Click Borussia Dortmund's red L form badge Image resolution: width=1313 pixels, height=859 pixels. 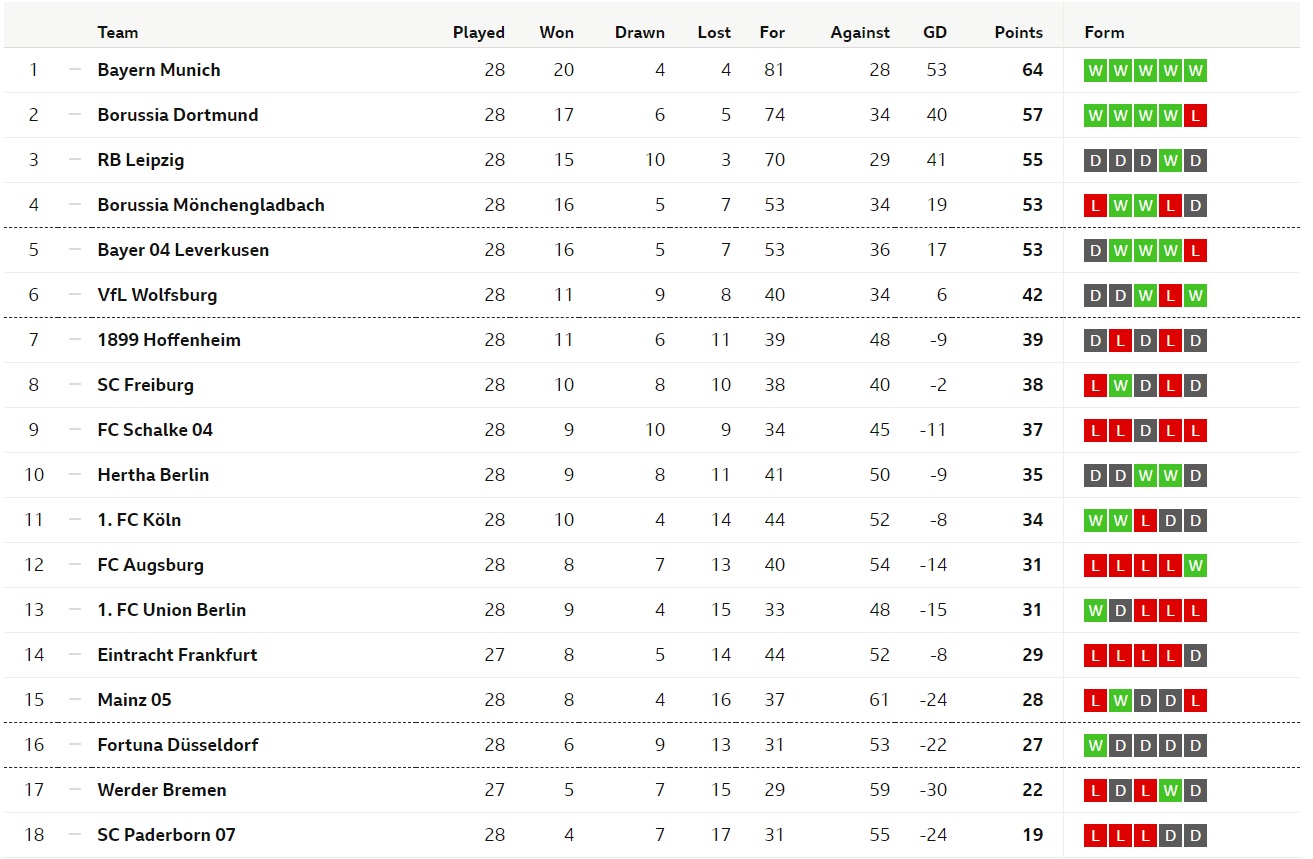[x=1195, y=115]
